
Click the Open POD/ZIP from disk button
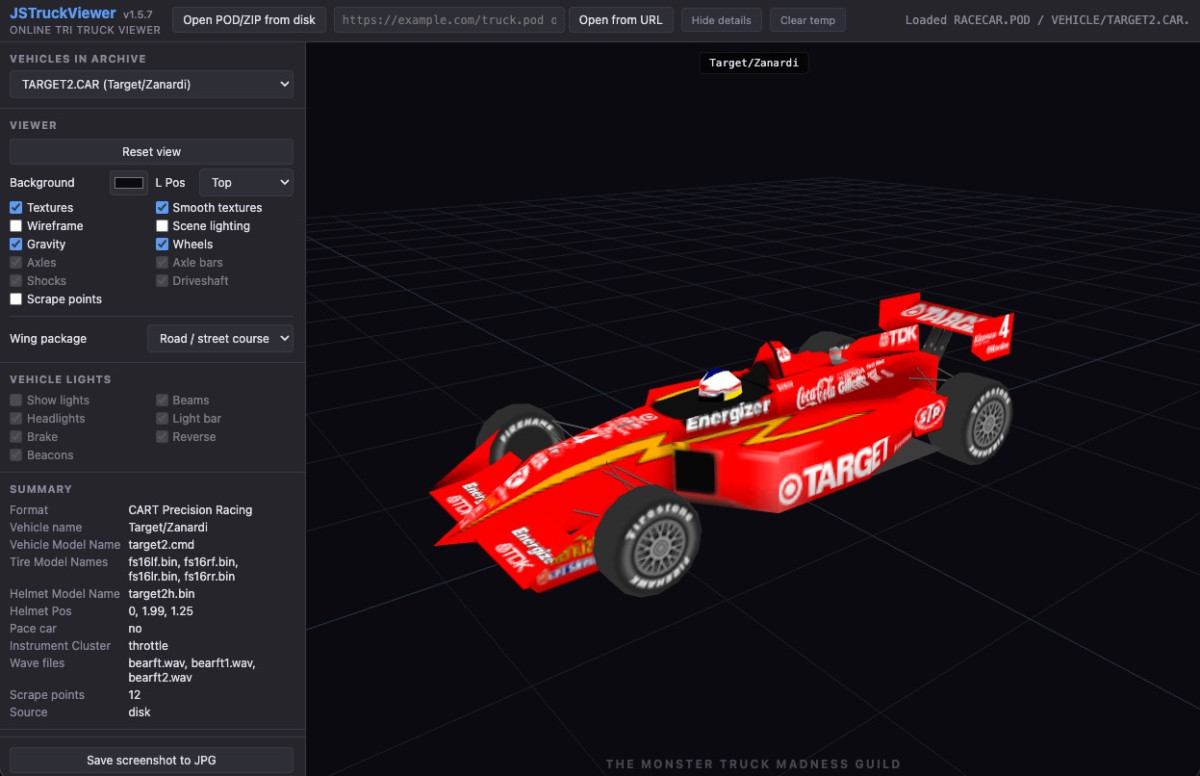point(249,20)
